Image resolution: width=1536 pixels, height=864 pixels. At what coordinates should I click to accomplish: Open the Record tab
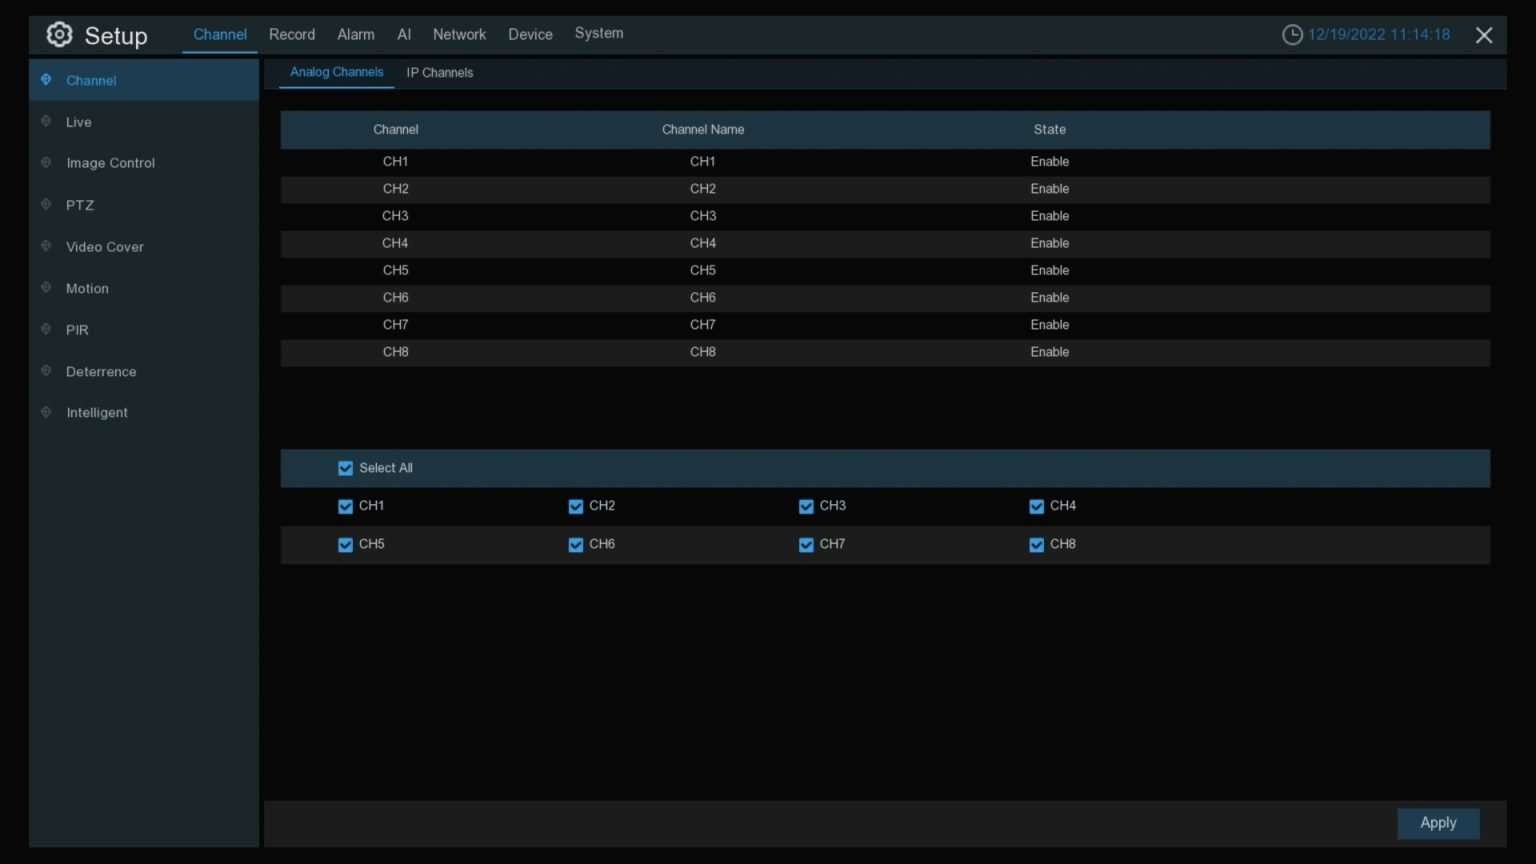tap(291, 34)
